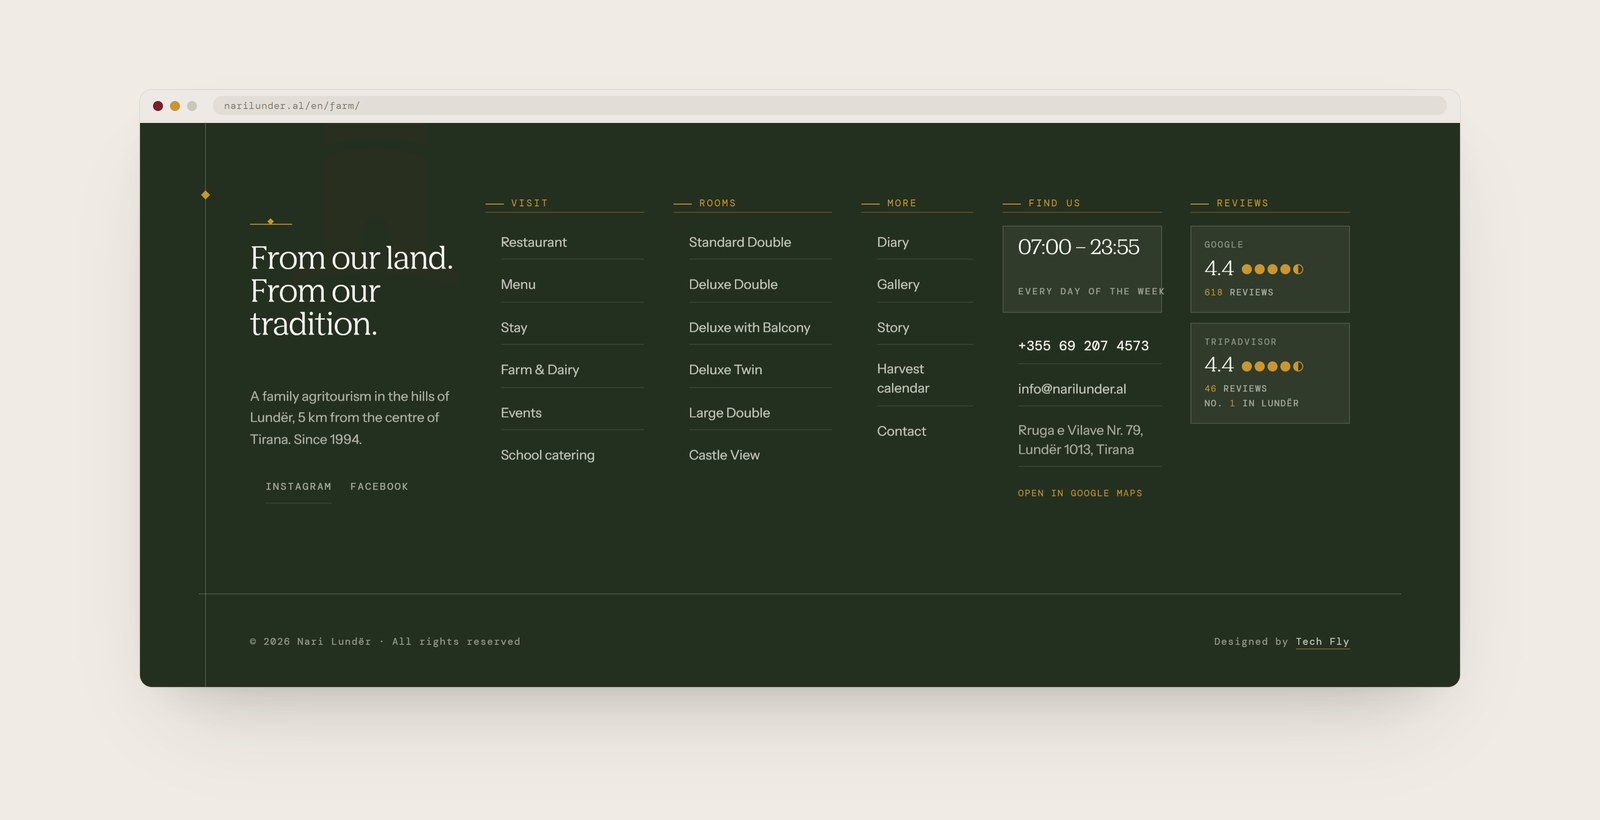The height and width of the screenshot is (820, 1600).
Task: Open the Google reviews card
Action: 1270,269
